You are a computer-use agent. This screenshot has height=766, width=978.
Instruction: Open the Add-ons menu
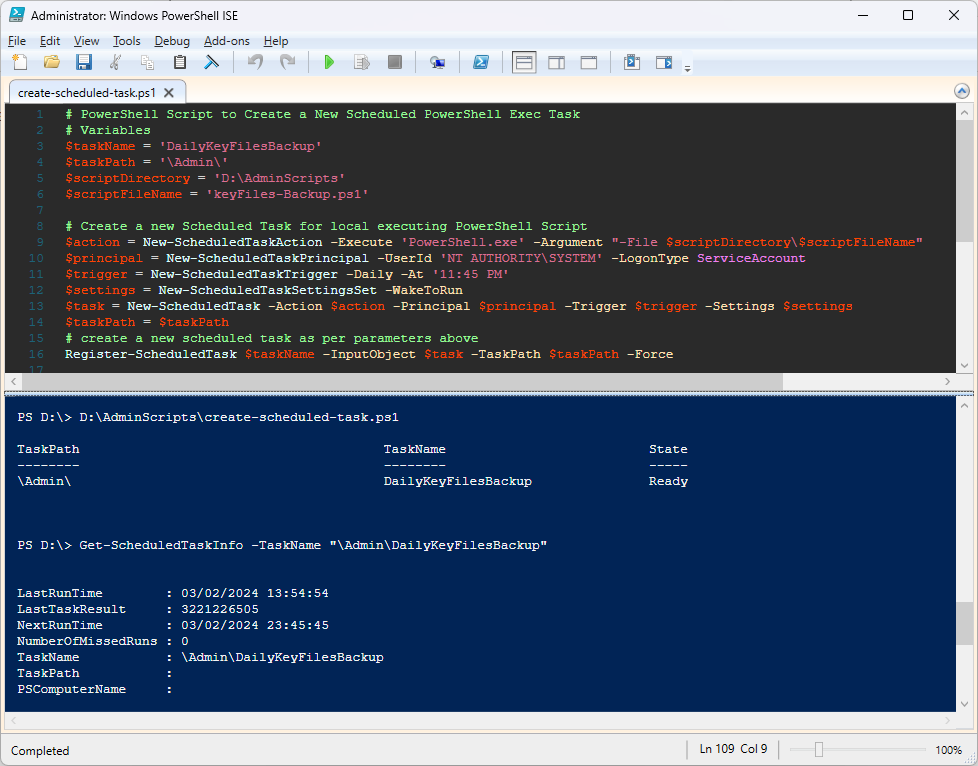pyautogui.click(x=226, y=41)
